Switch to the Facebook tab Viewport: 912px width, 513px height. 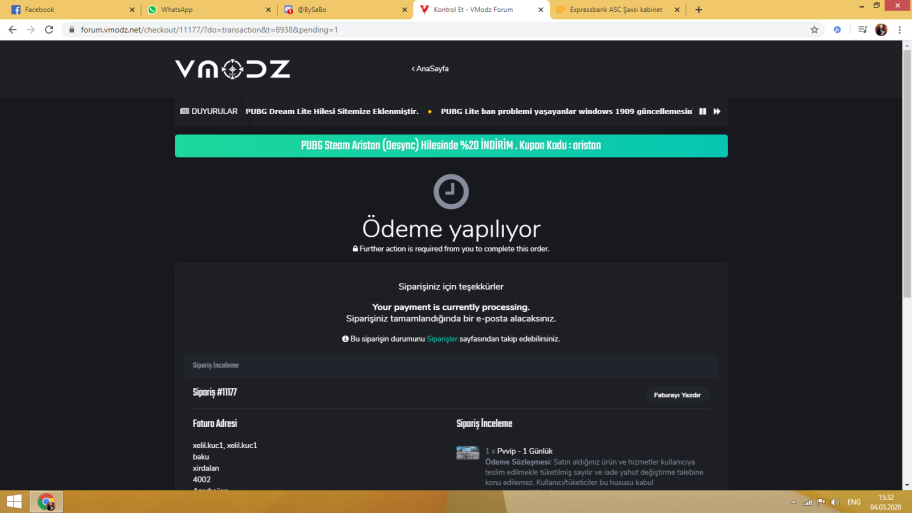click(x=70, y=9)
